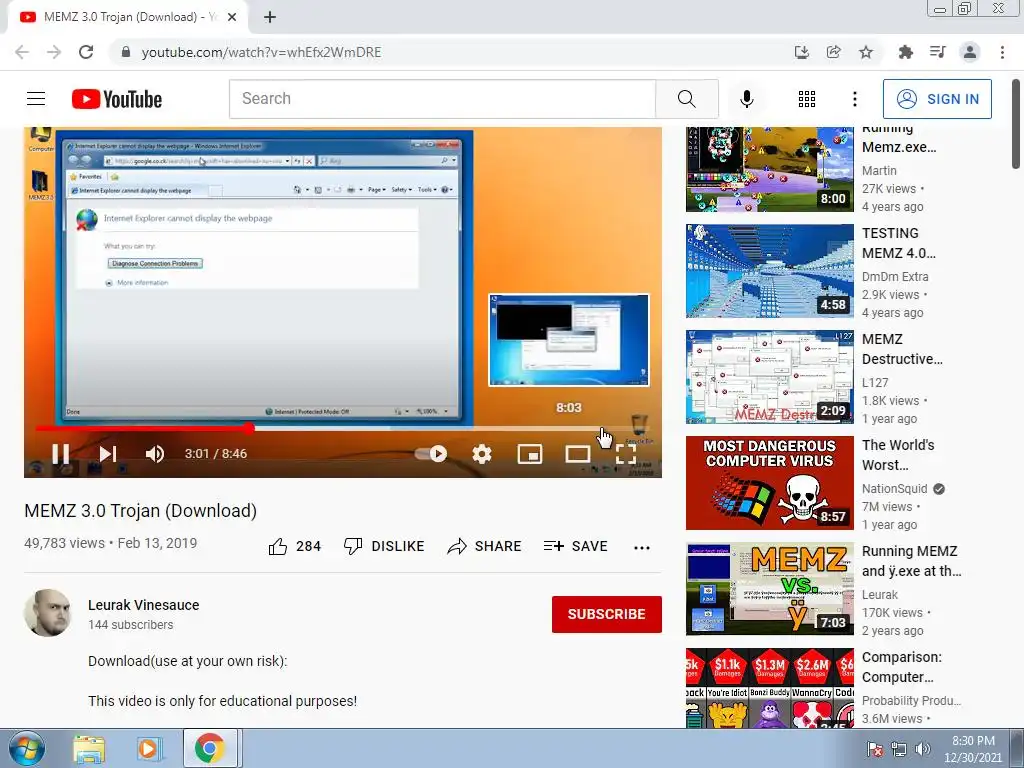This screenshot has width=1024, height=768.
Task: Go forward in the browser
Action: click(x=54, y=52)
